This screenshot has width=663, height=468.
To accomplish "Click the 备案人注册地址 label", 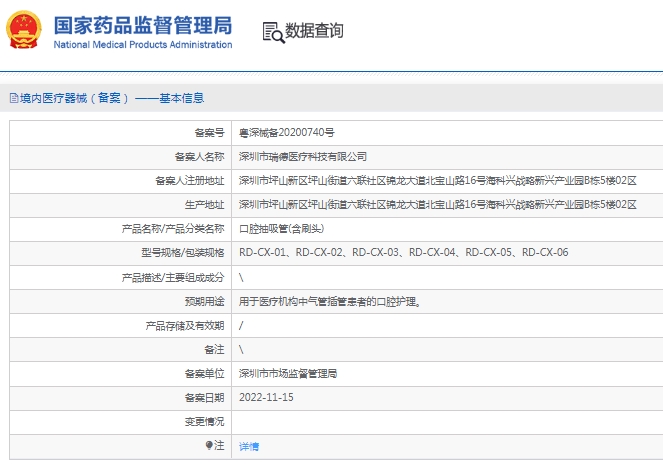I will point(190,181).
